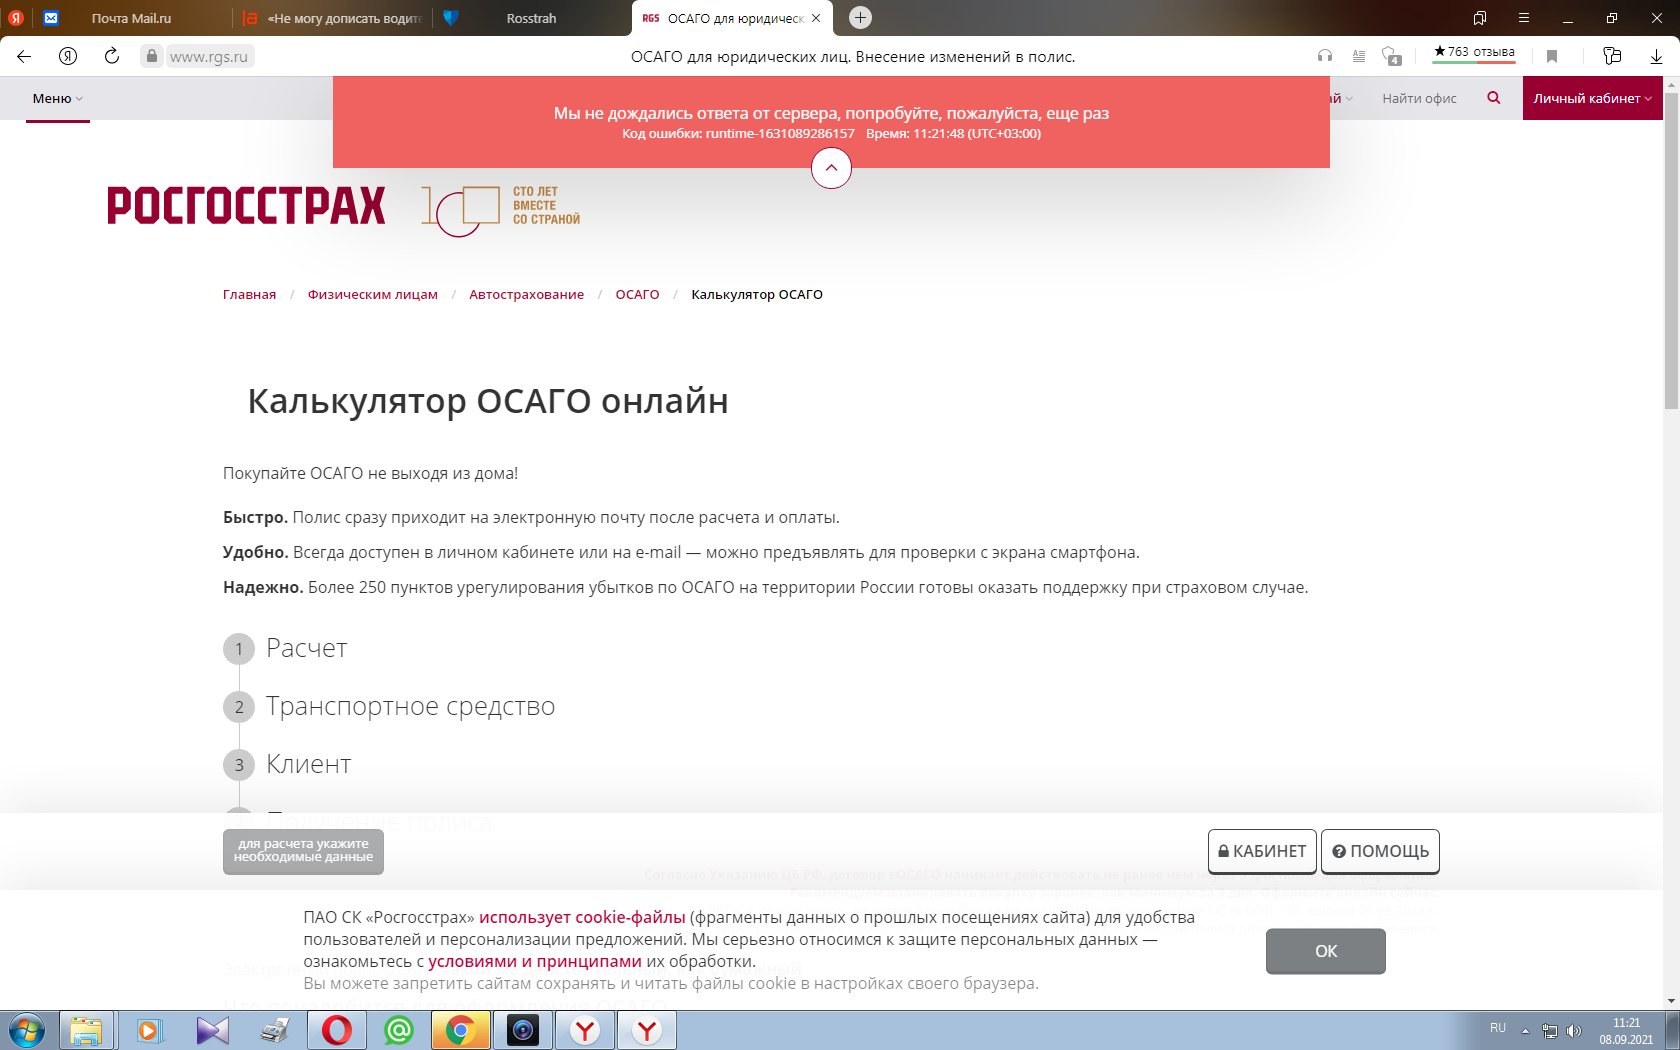Click the Yandex home button in address bar

coord(68,56)
